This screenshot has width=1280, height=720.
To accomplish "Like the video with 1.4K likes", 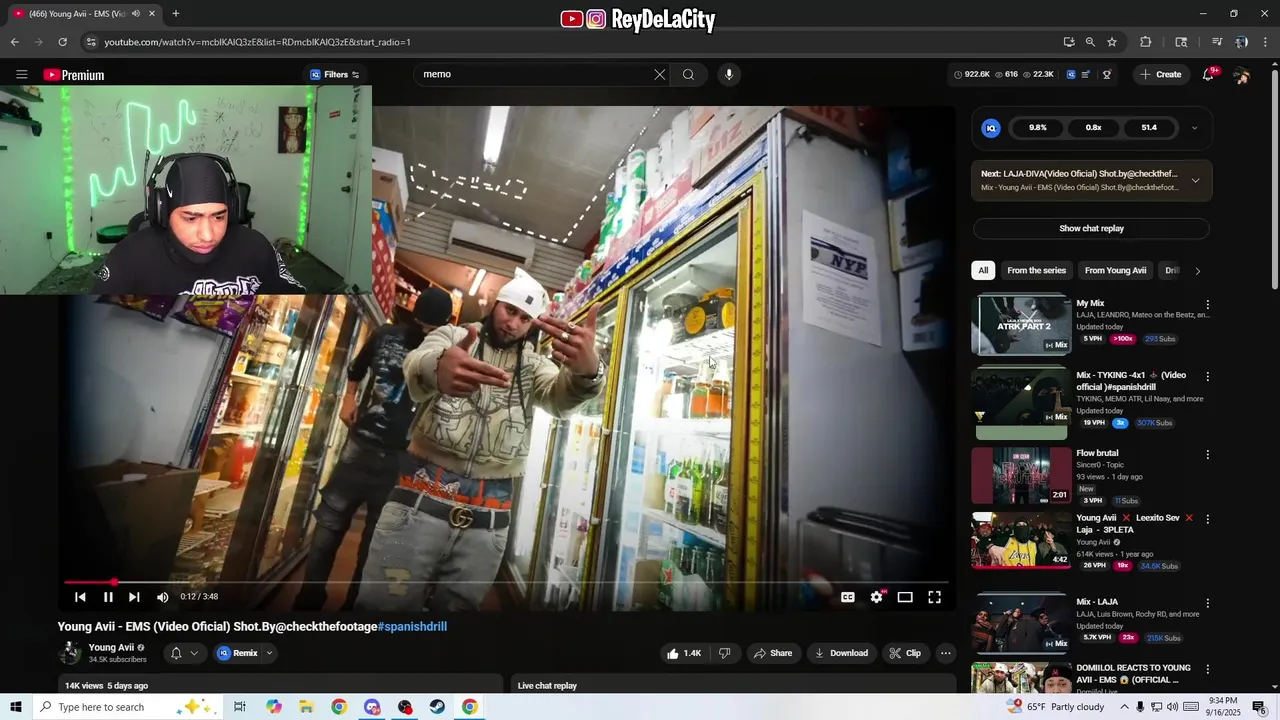I will [x=684, y=653].
